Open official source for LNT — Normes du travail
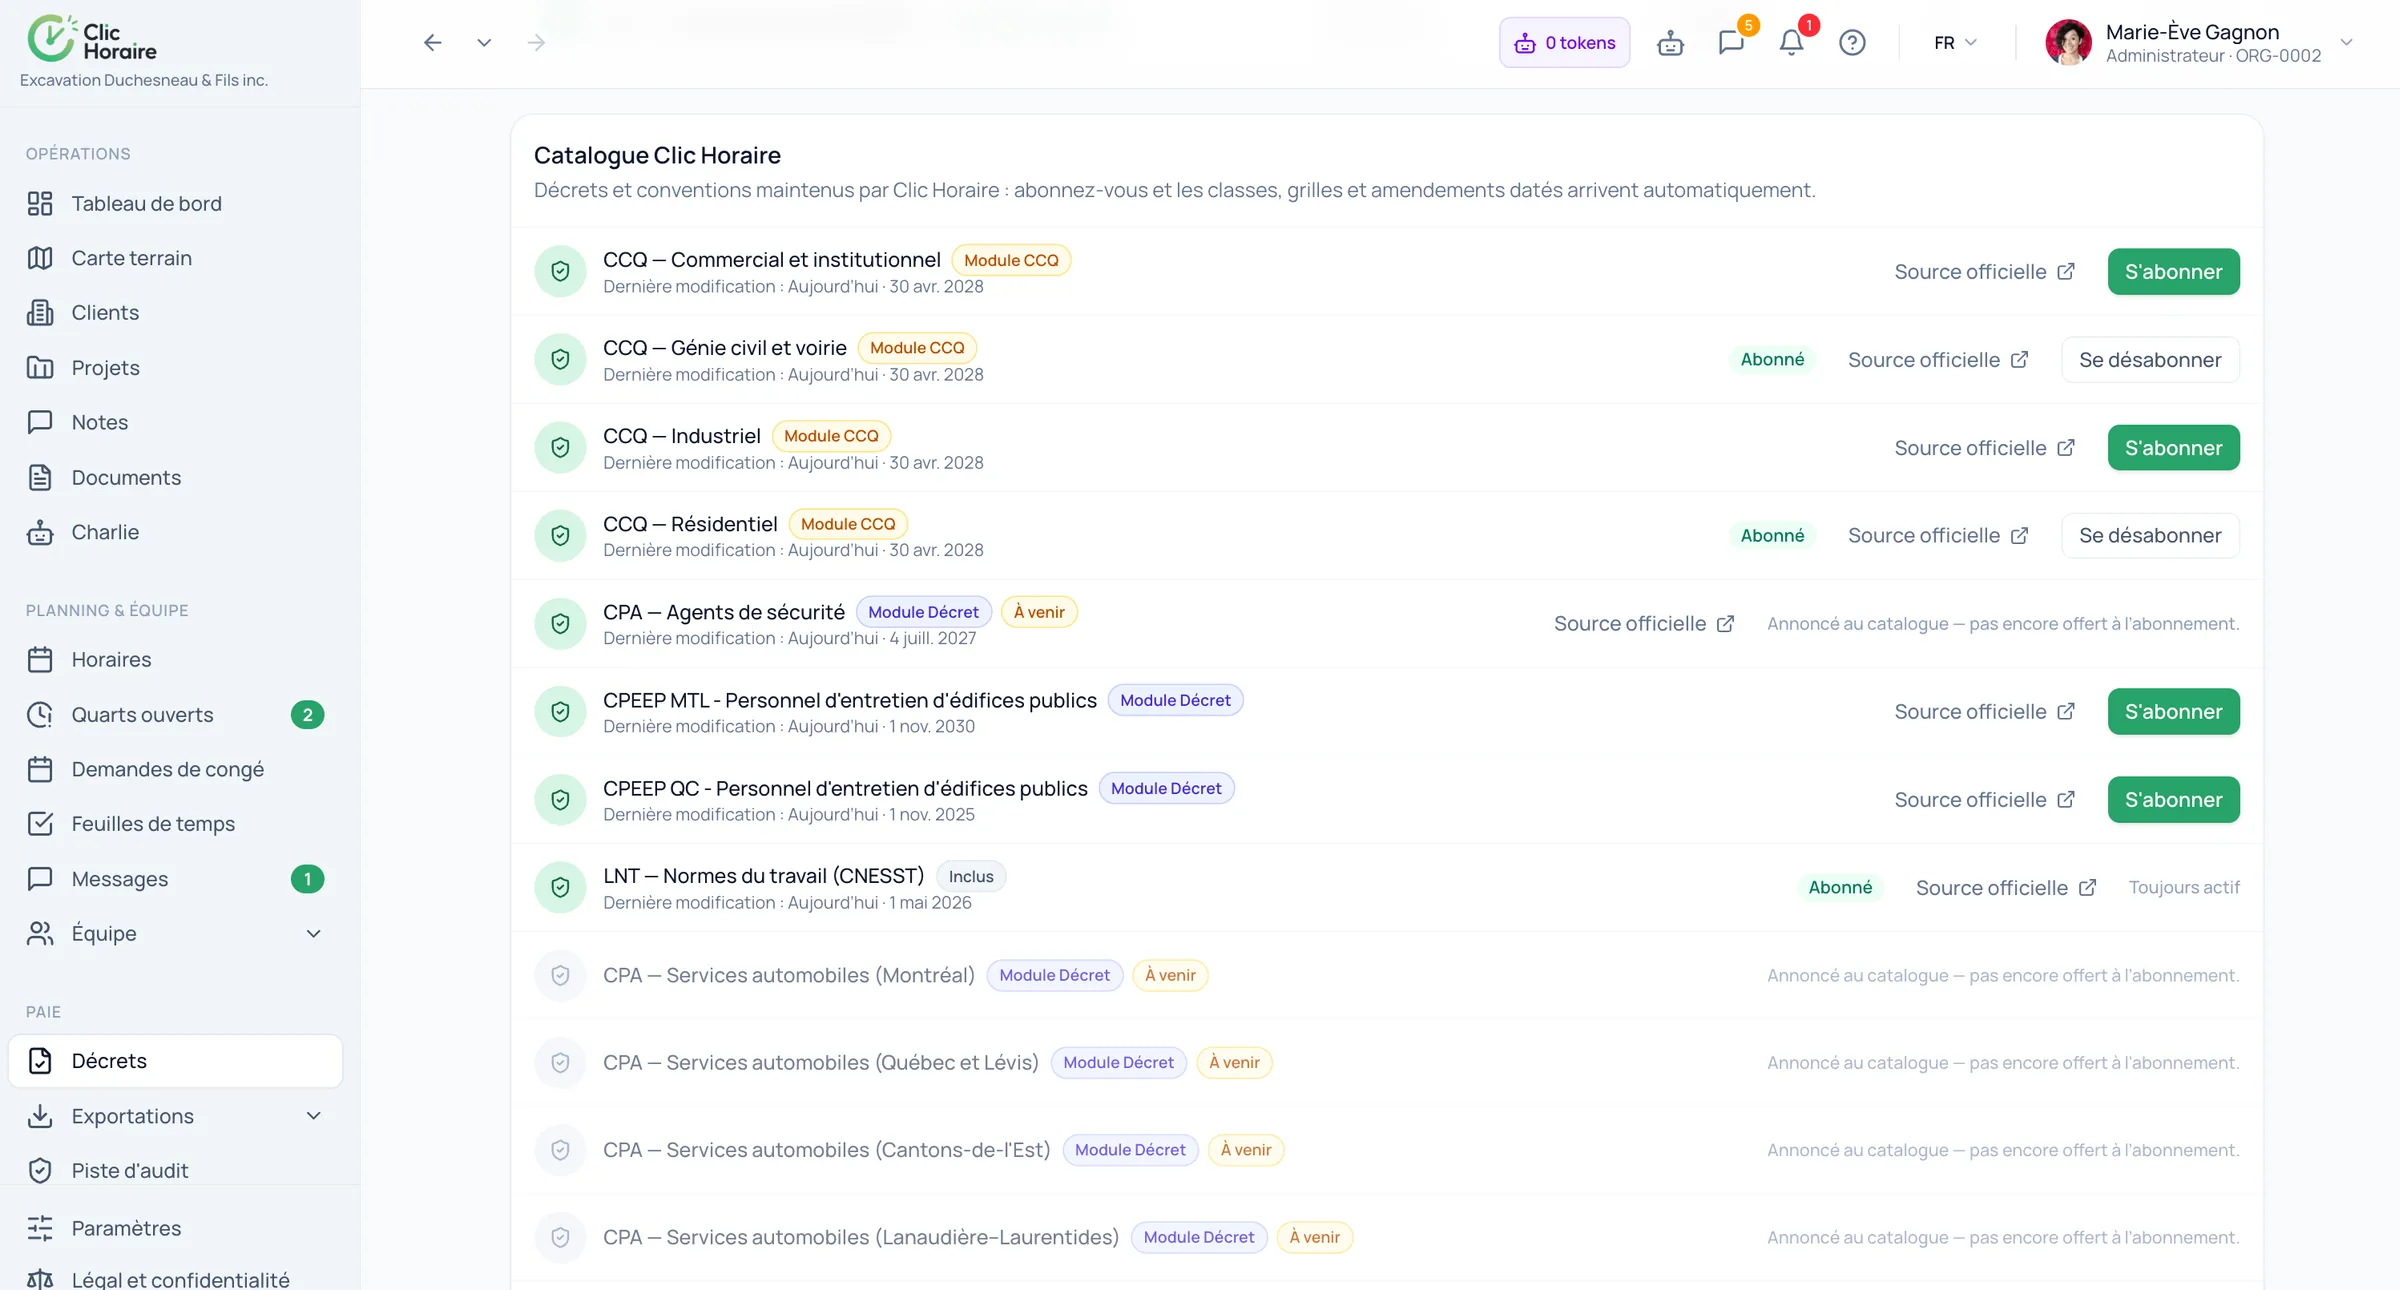2400x1290 pixels. (2005, 888)
